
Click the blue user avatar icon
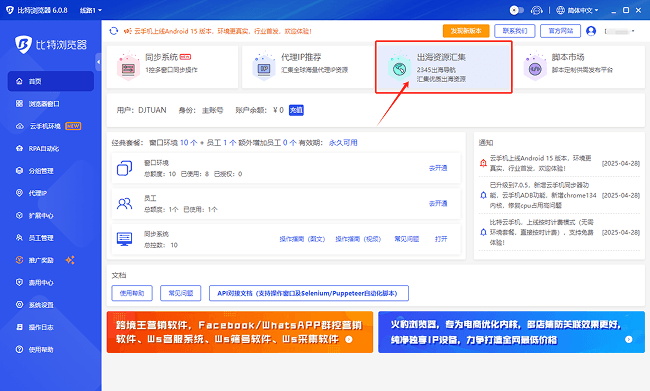point(591,31)
